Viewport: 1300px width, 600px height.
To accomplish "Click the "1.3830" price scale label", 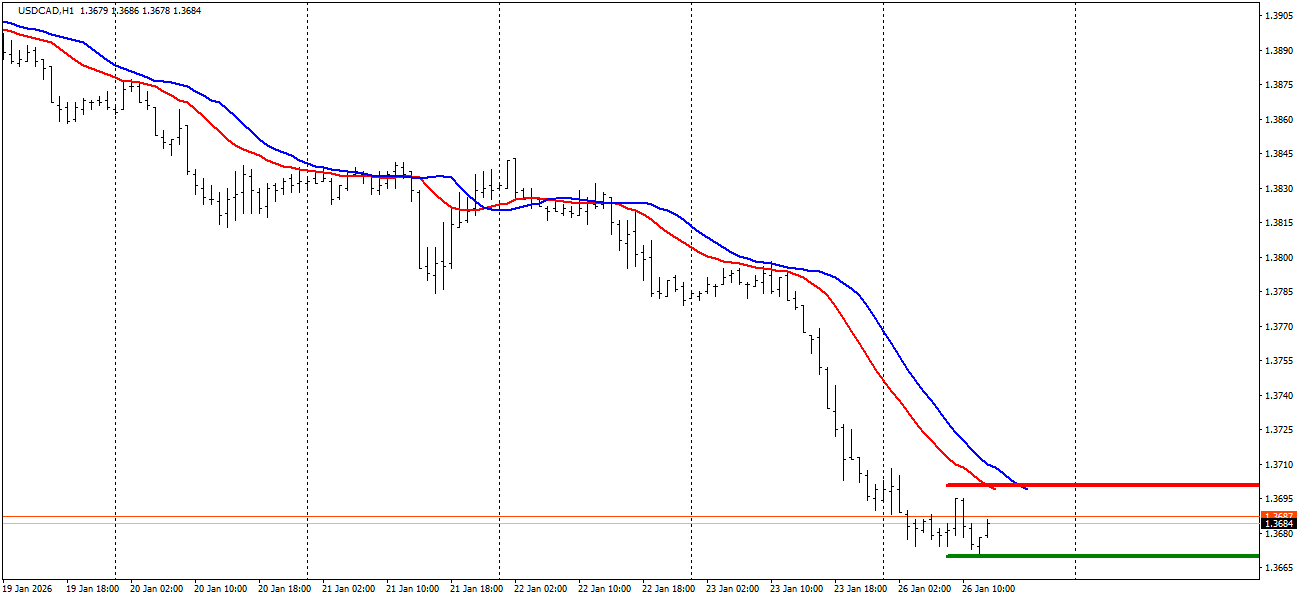I will tap(1279, 189).
